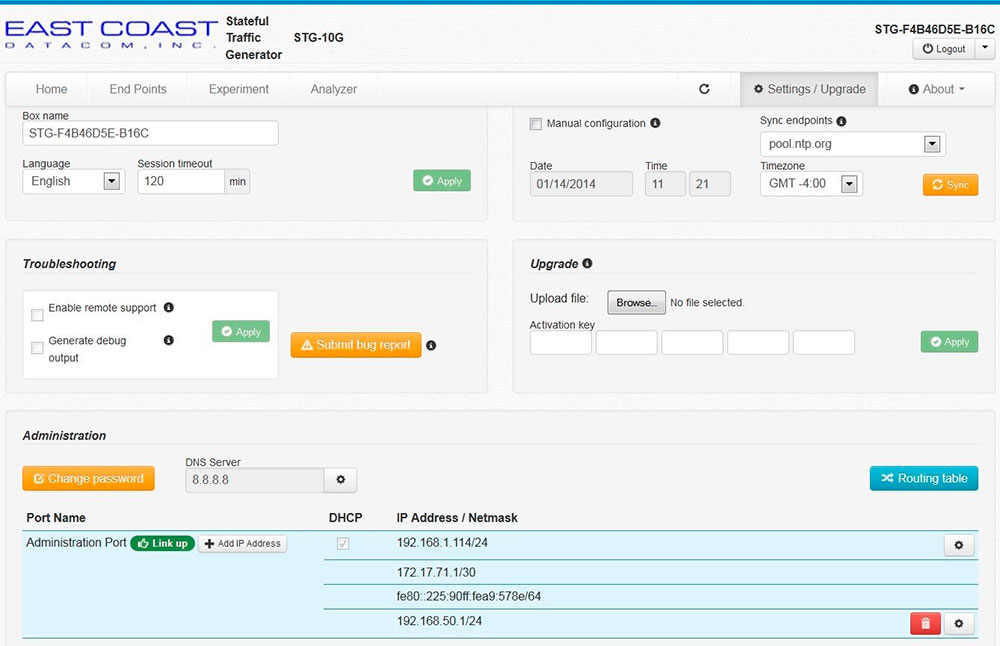Click info icon beside Submit bug report
This screenshot has height=646, width=1000.
[x=431, y=345]
